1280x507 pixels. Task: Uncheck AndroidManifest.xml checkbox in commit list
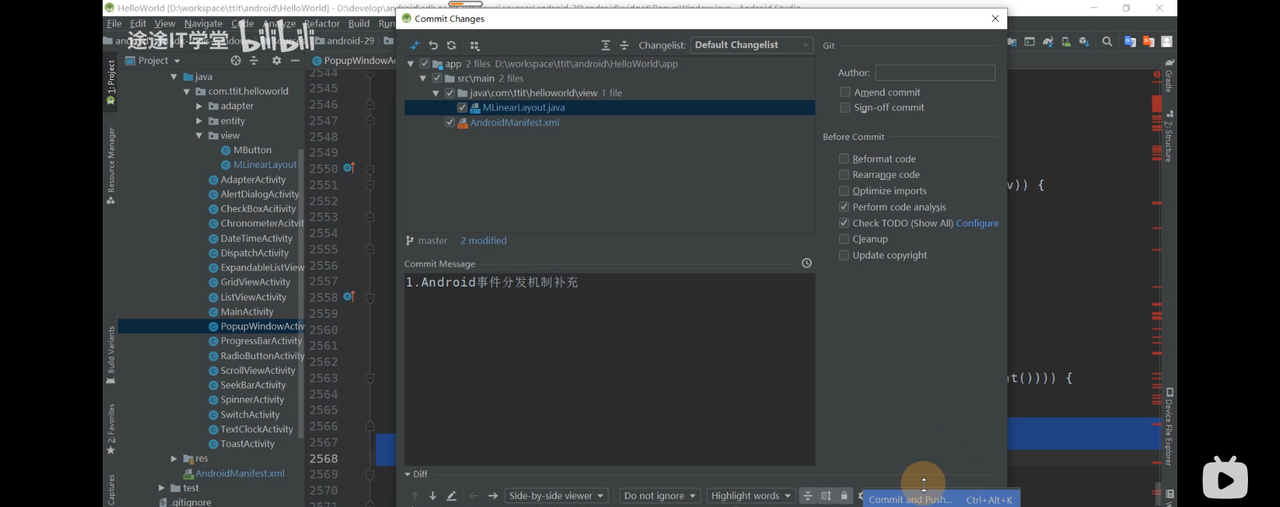[x=450, y=122]
